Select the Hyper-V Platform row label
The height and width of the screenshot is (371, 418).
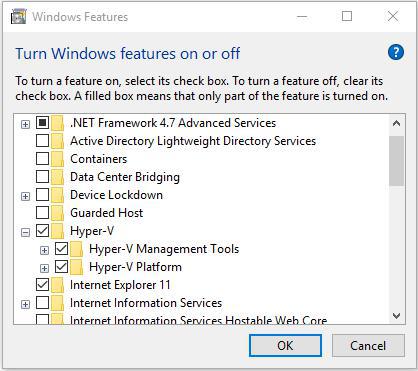coord(136,267)
